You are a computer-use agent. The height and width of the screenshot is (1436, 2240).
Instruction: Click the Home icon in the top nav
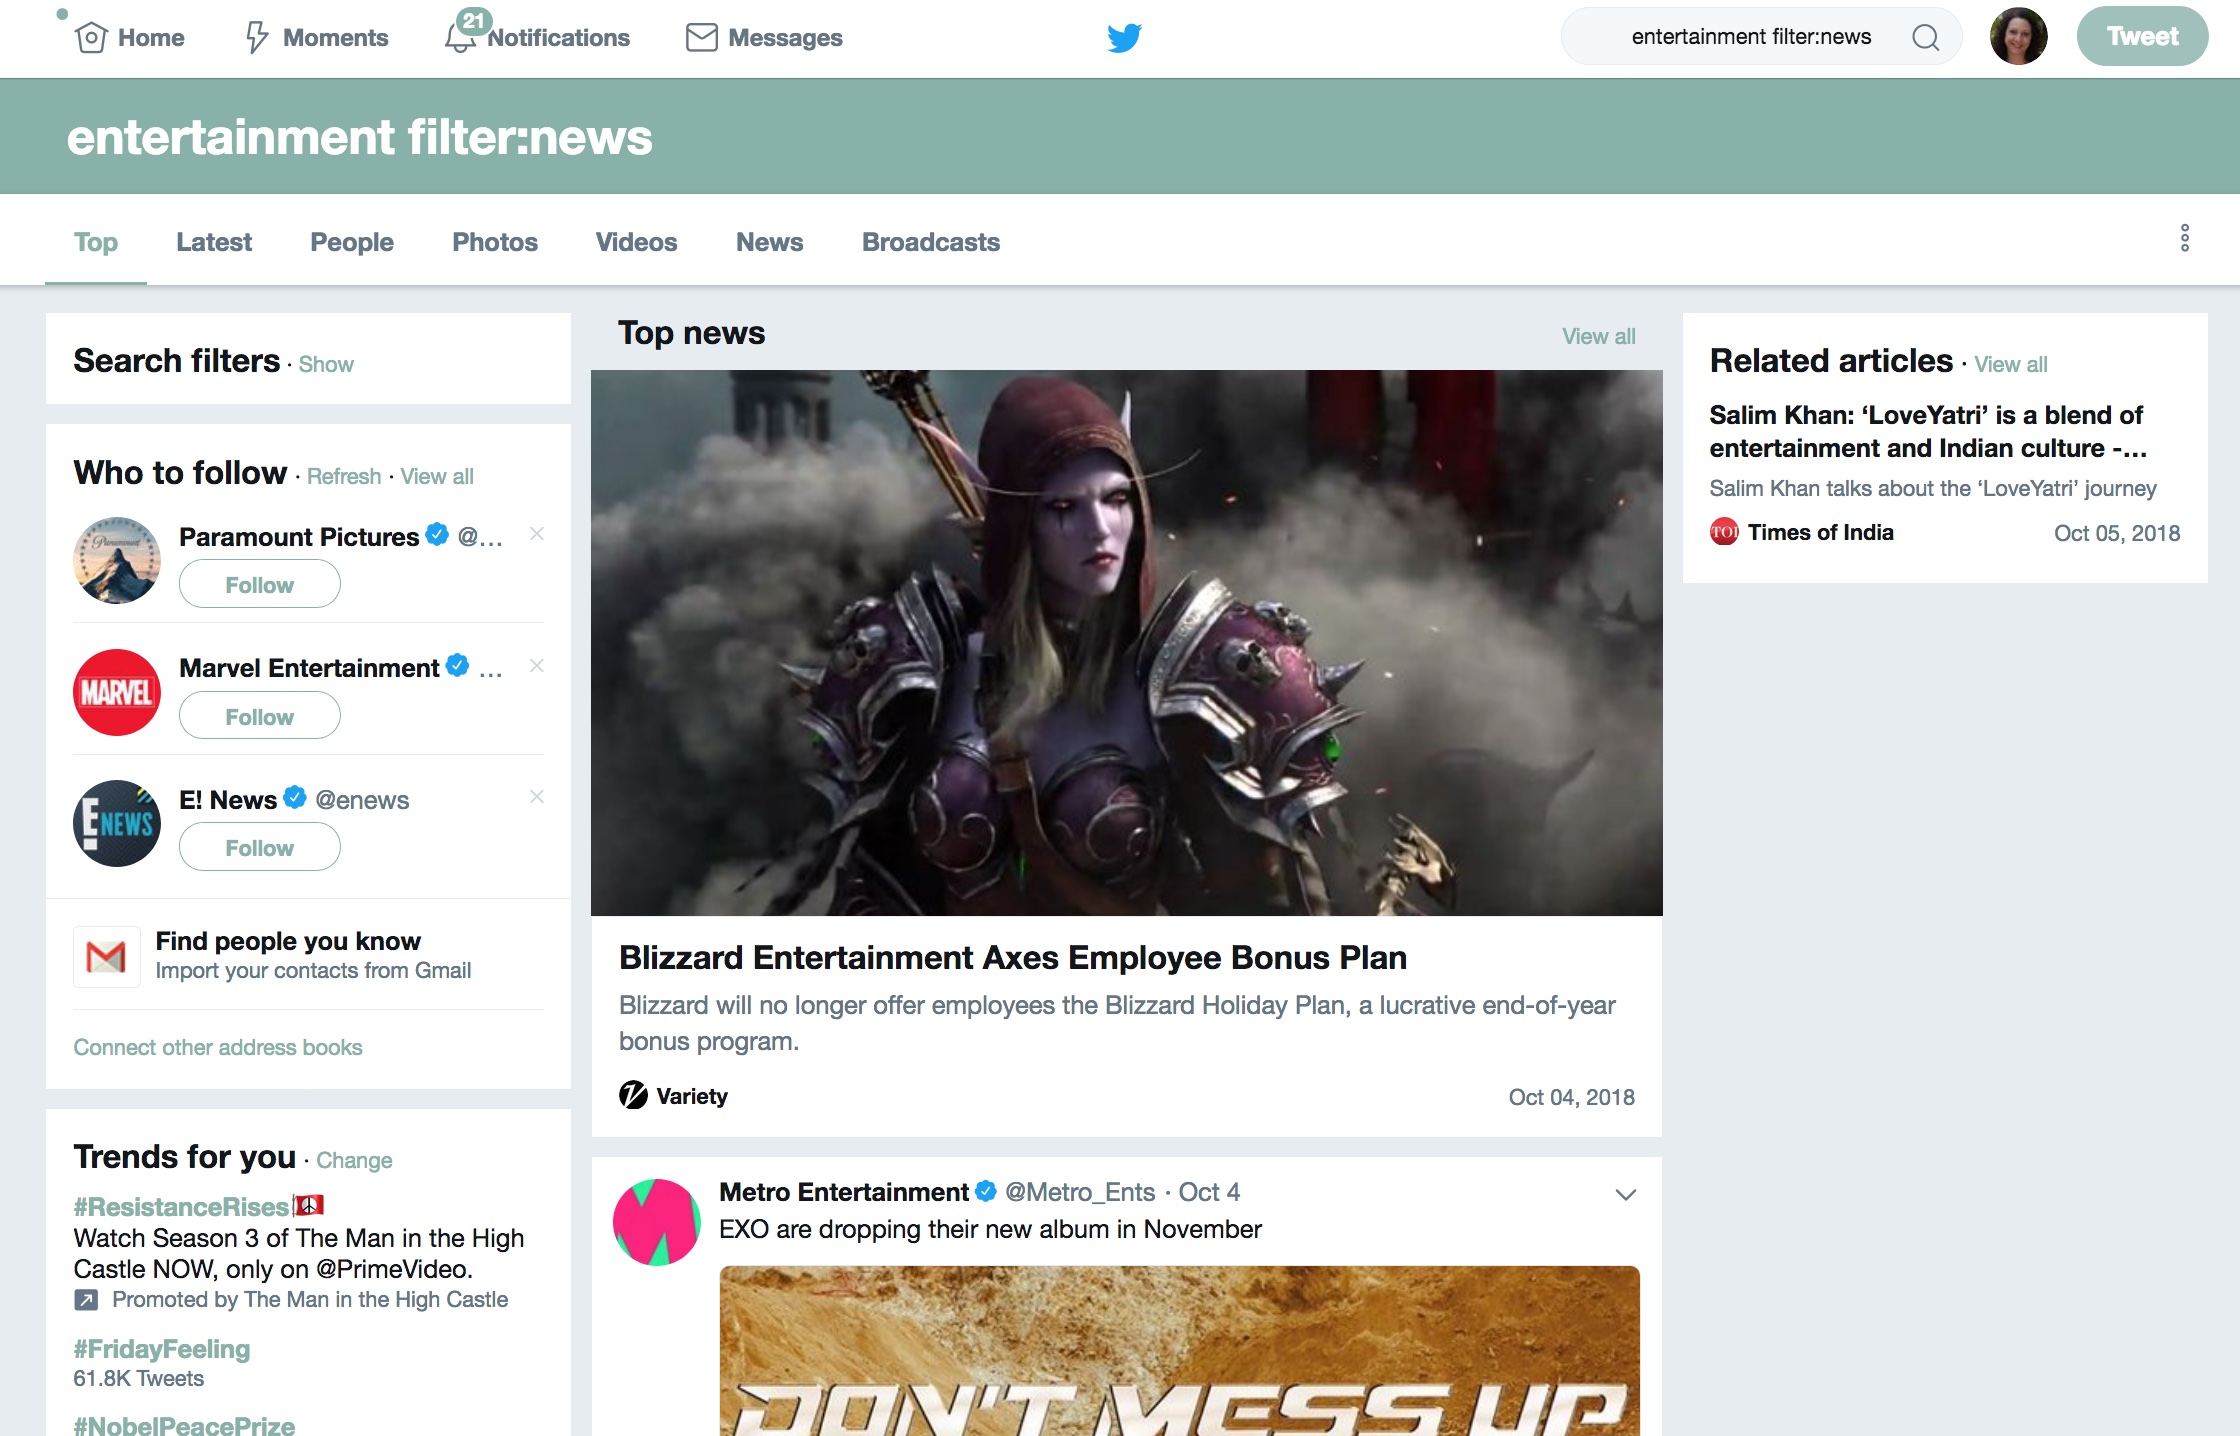pyautogui.click(x=91, y=38)
